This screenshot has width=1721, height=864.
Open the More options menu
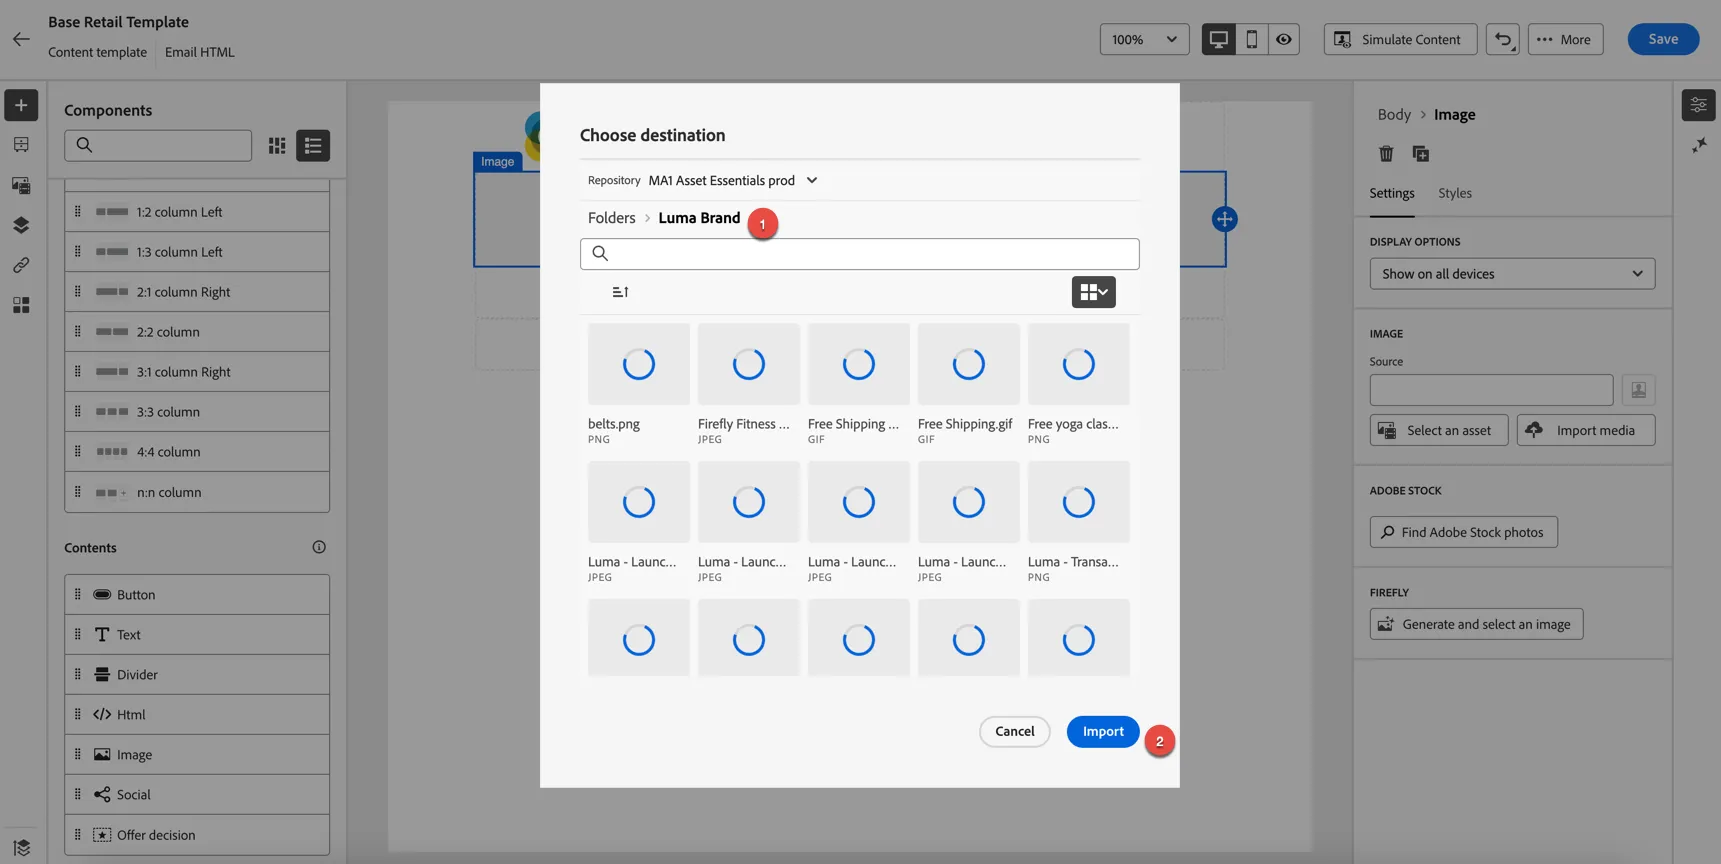1565,39
